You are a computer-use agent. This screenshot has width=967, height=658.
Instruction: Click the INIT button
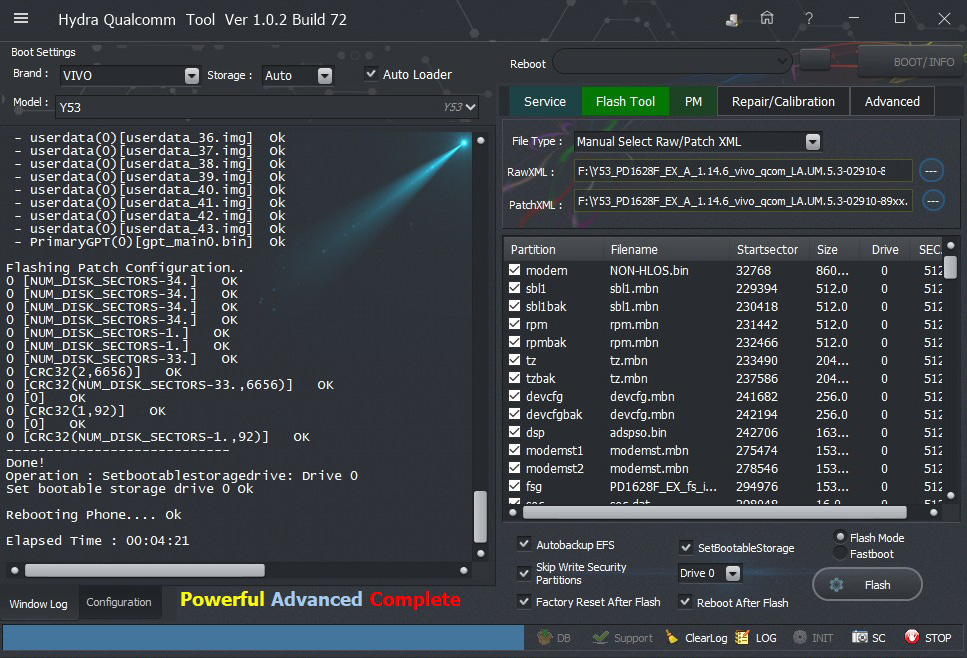[x=813, y=638]
